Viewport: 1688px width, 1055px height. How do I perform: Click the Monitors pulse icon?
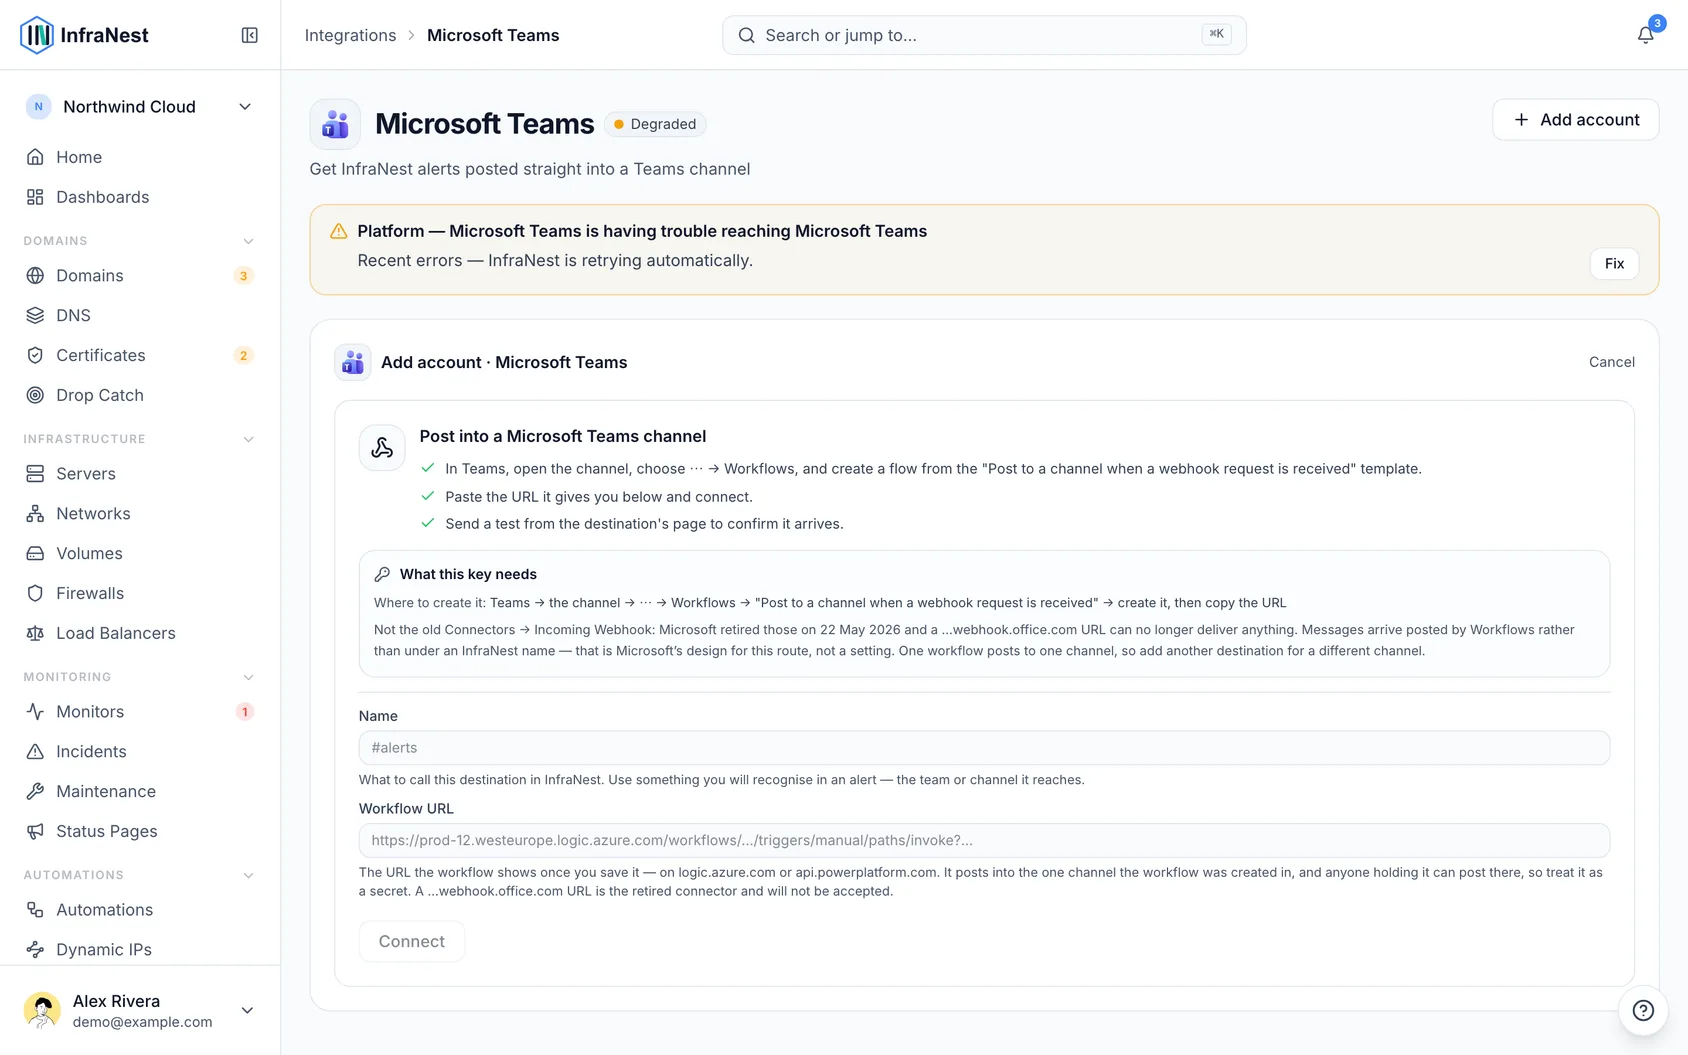(35, 711)
